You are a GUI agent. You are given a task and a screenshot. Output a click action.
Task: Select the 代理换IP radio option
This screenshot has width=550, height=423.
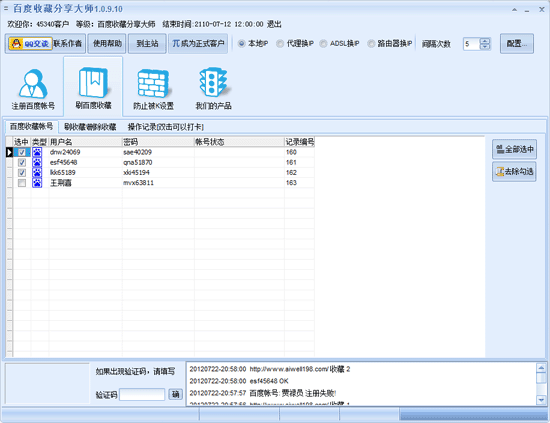pos(280,43)
